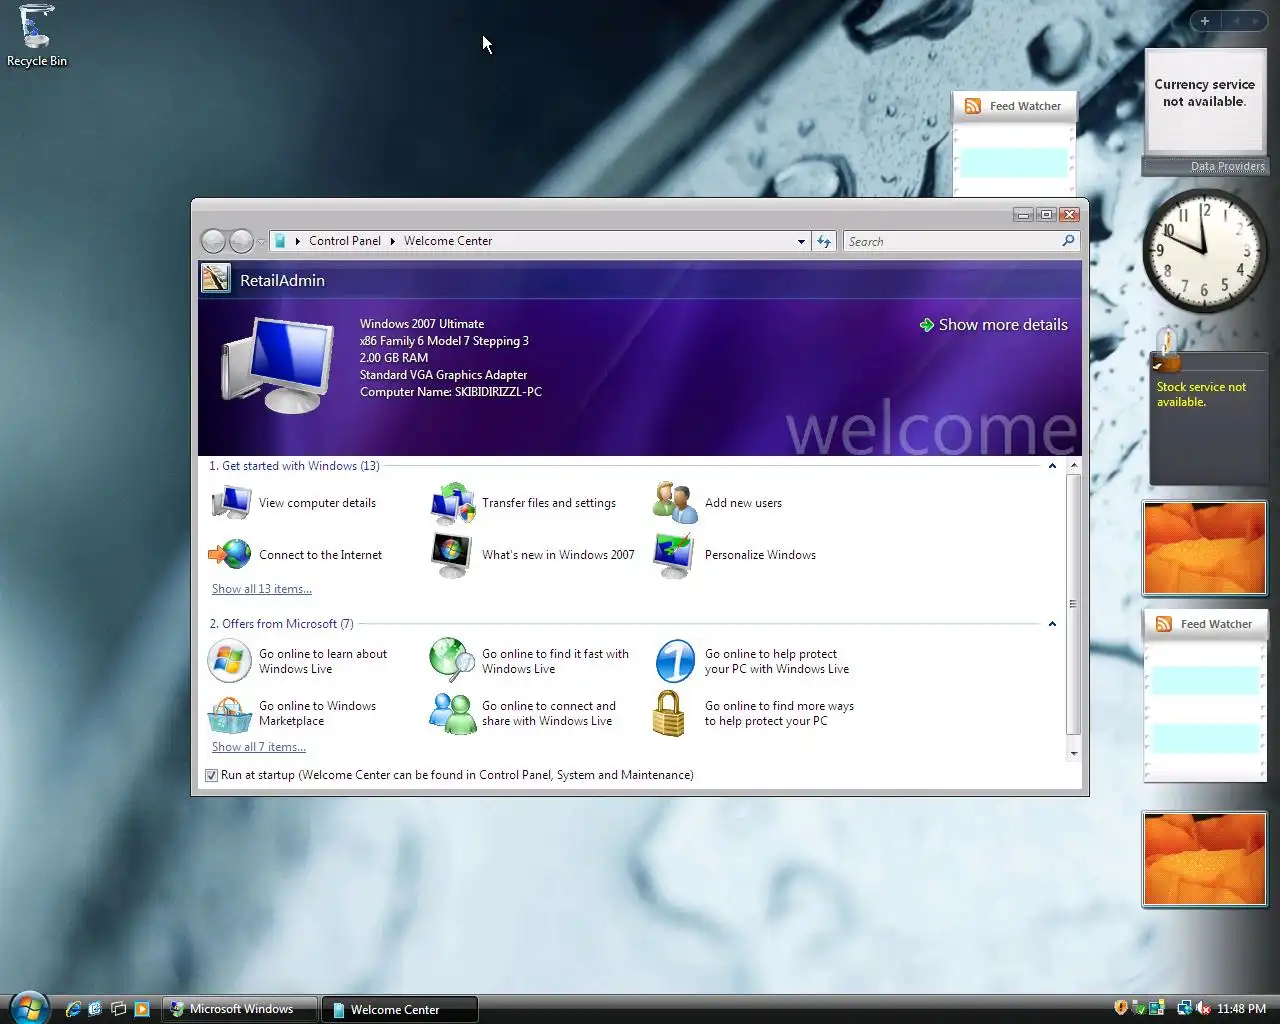Screen dimensions: 1280x1024
Task: Click the upper orange slide show gadget picture
Action: 1205,547
